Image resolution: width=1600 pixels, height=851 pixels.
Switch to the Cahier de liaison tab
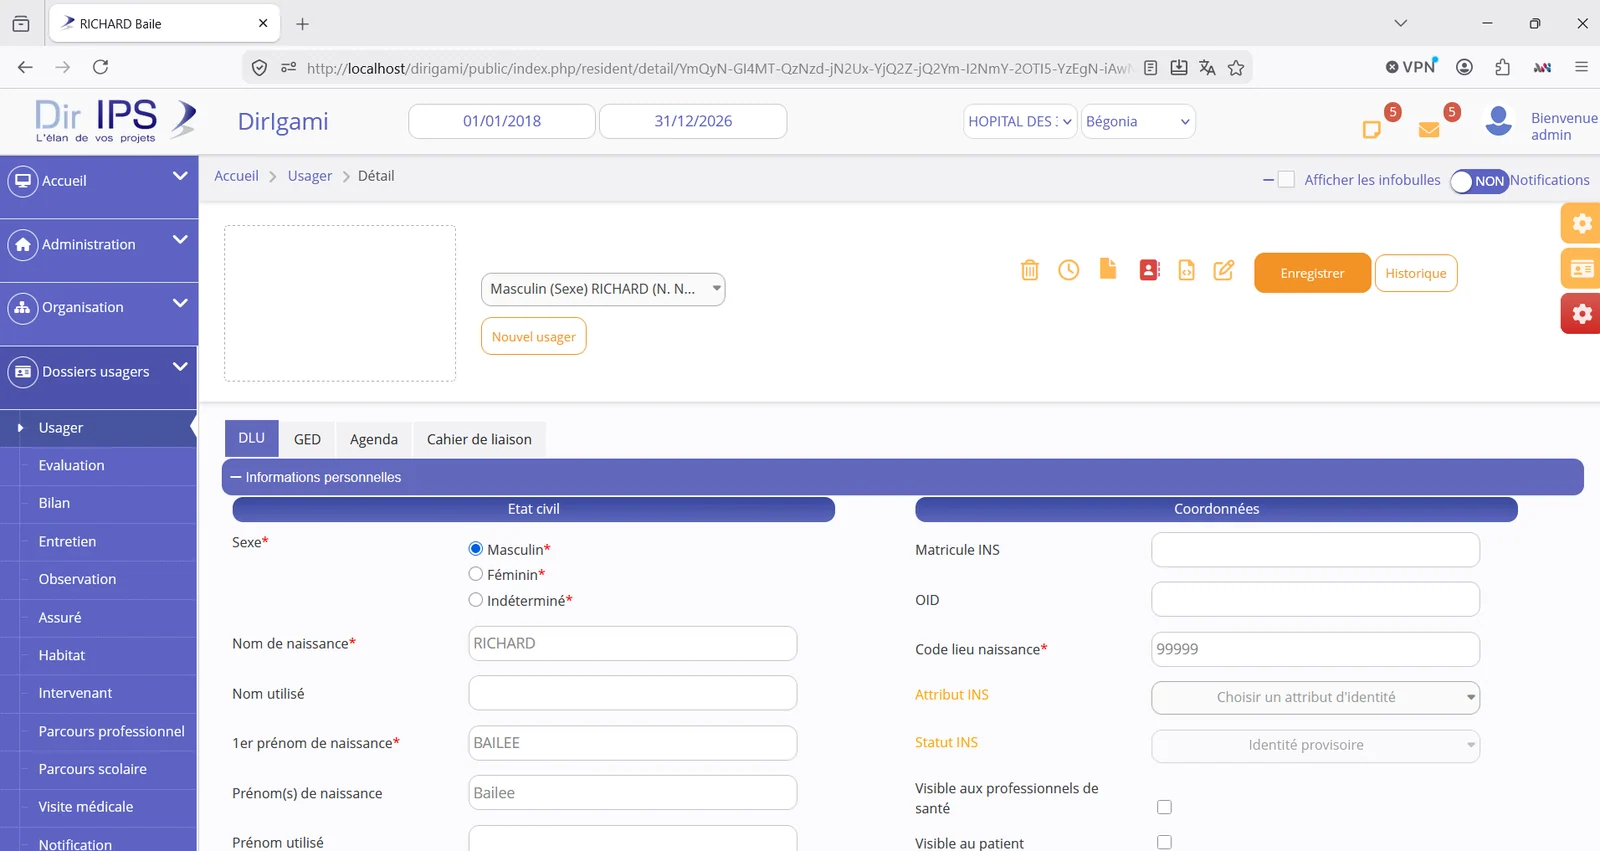pos(479,439)
